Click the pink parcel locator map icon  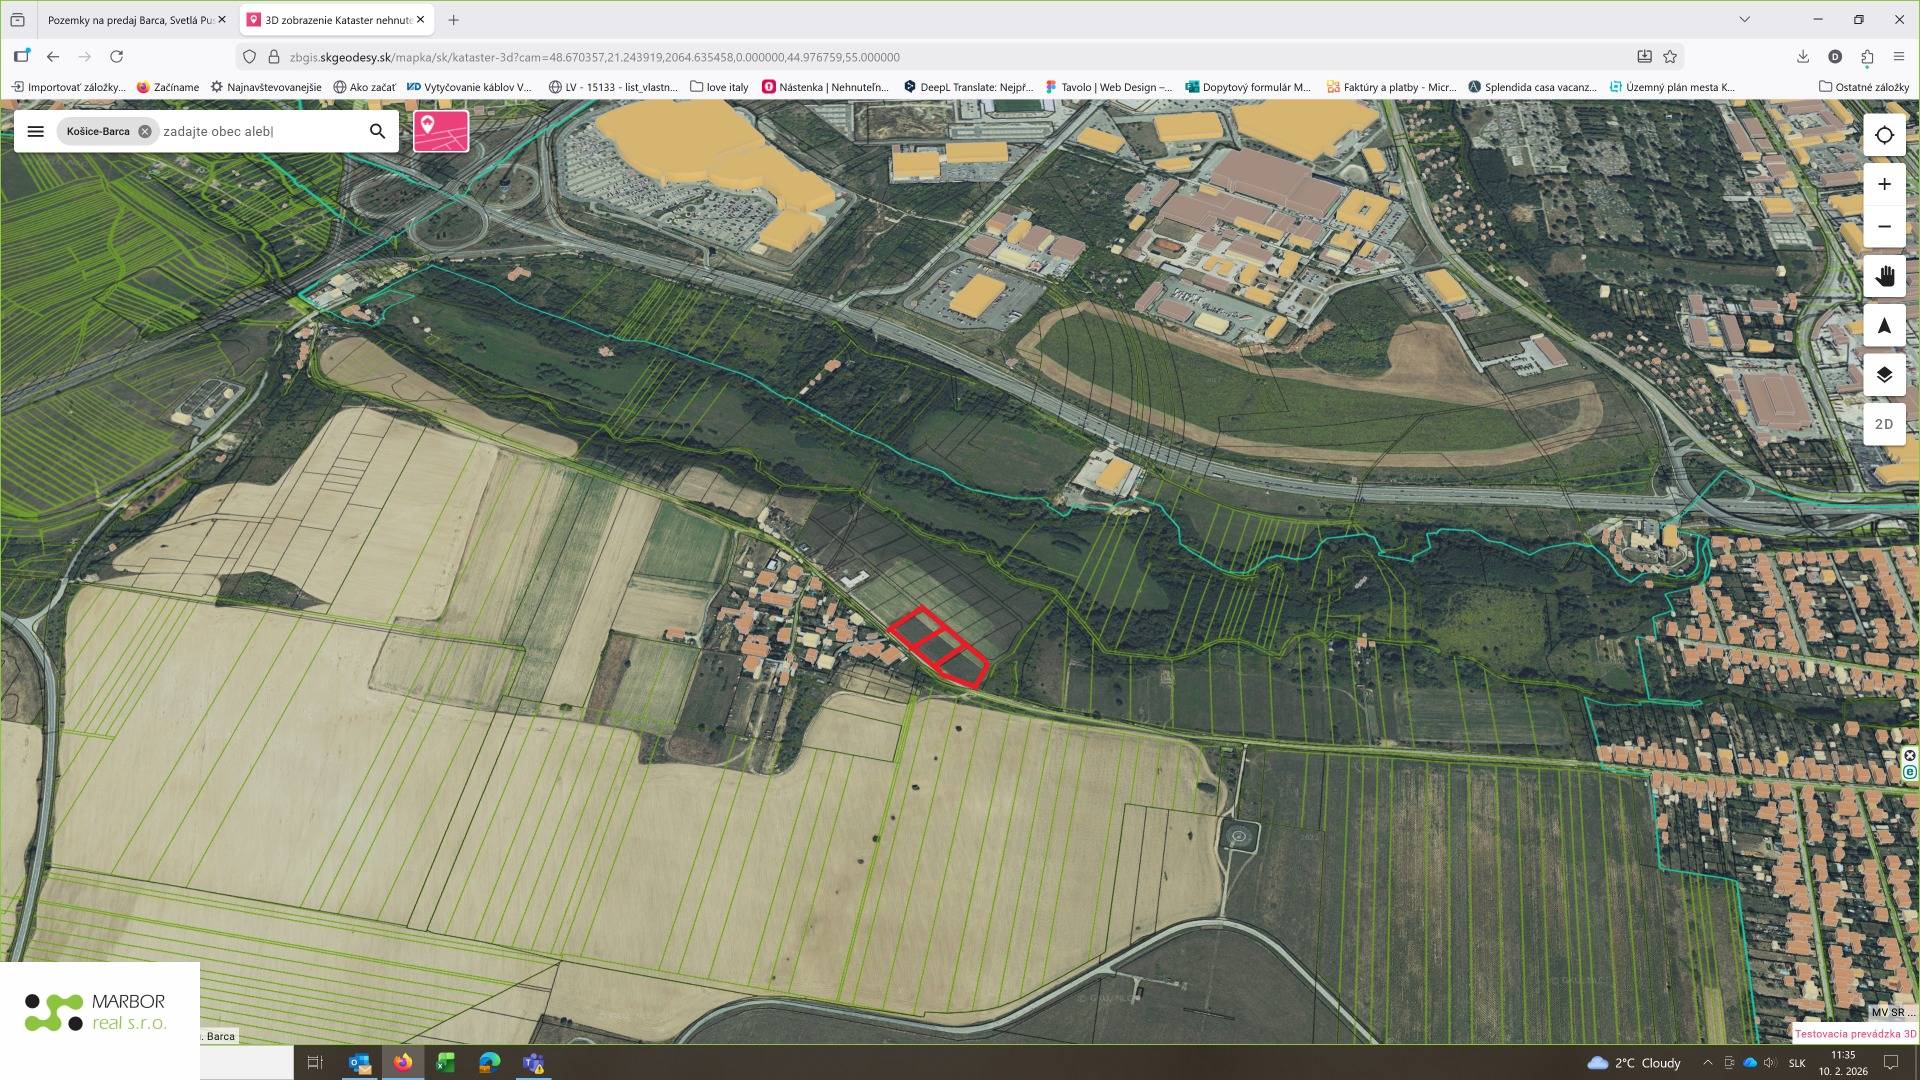click(x=441, y=131)
